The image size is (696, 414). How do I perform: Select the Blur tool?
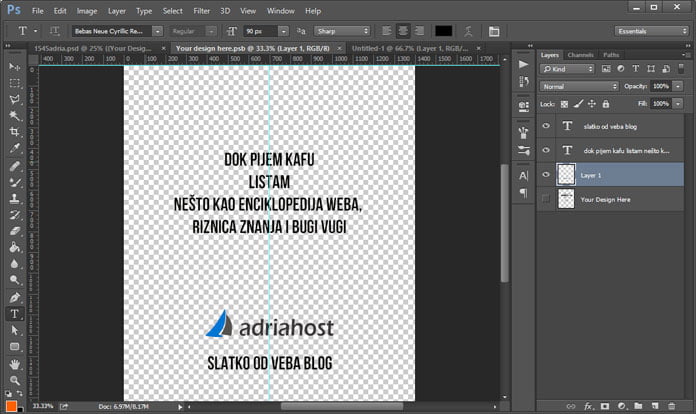[14, 264]
